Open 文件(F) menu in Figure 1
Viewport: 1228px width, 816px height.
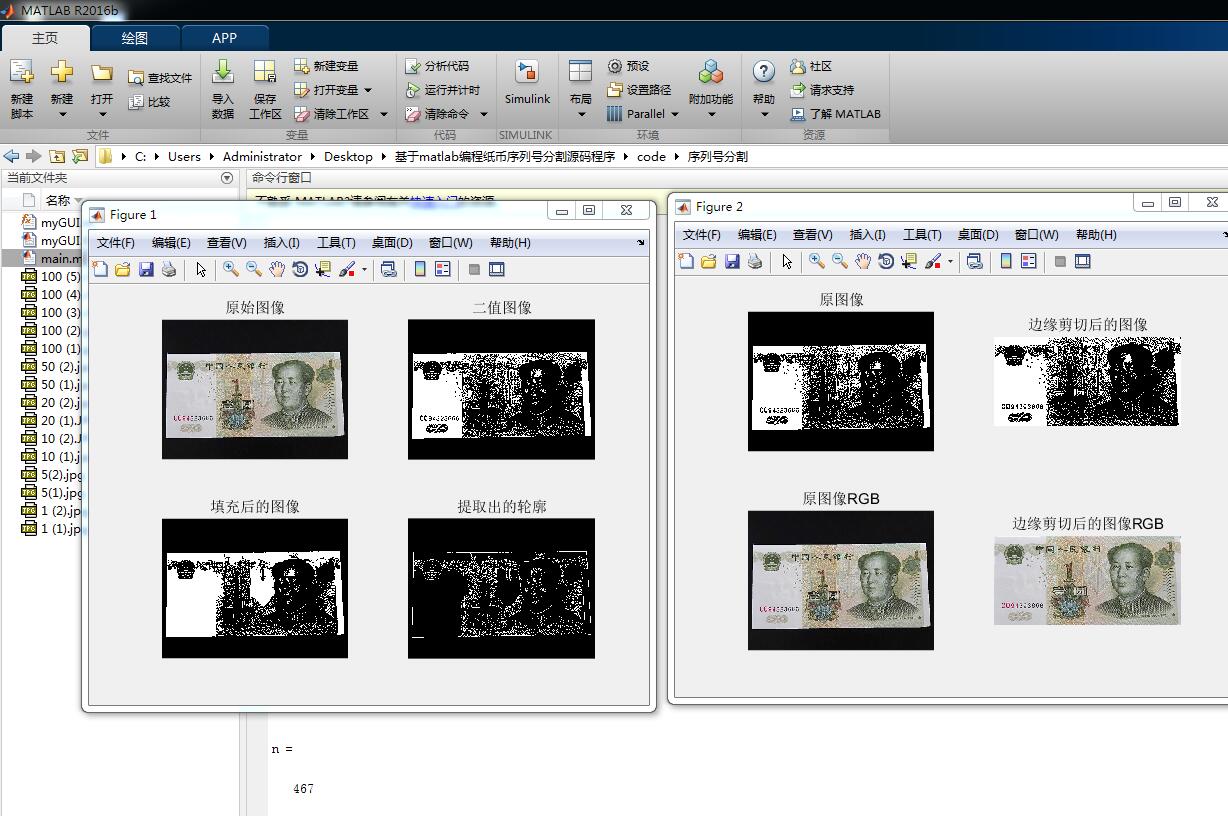click(116, 243)
